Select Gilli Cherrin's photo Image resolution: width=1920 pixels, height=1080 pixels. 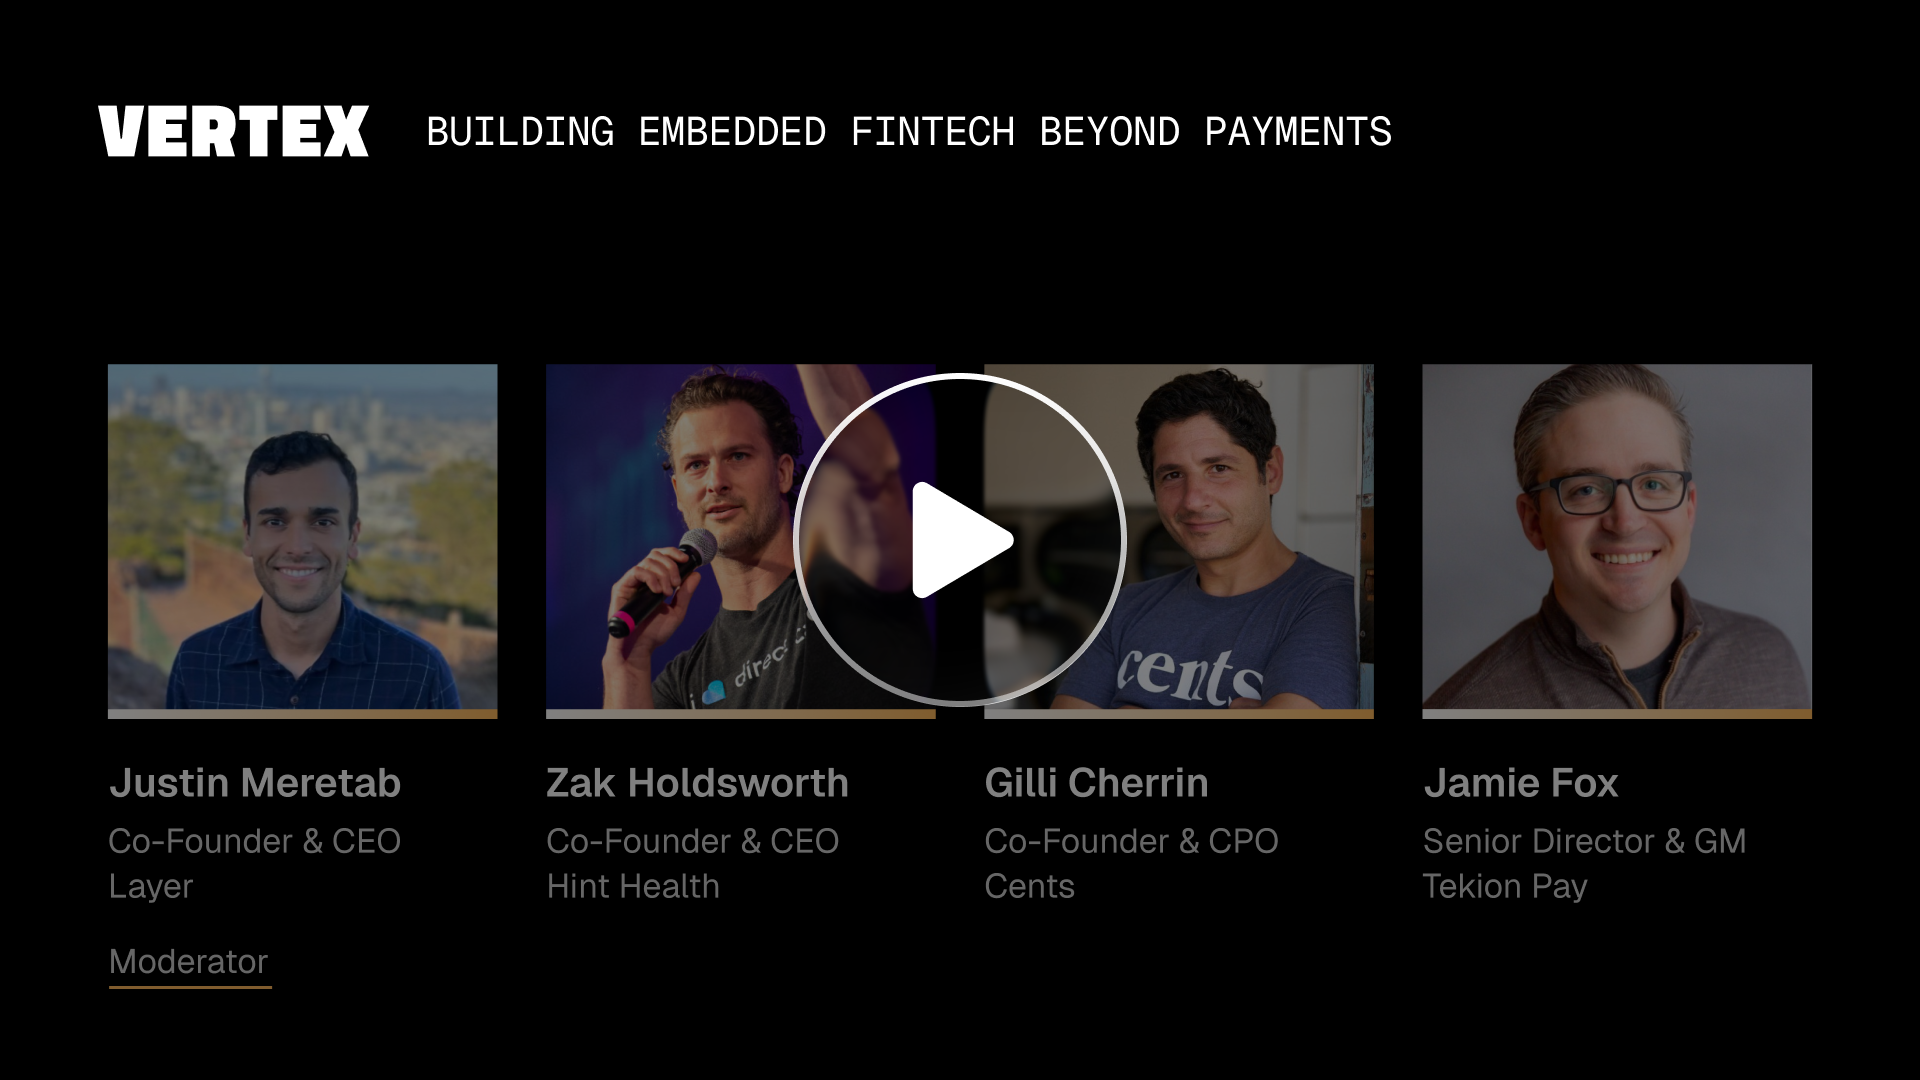pyautogui.click(x=1179, y=537)
